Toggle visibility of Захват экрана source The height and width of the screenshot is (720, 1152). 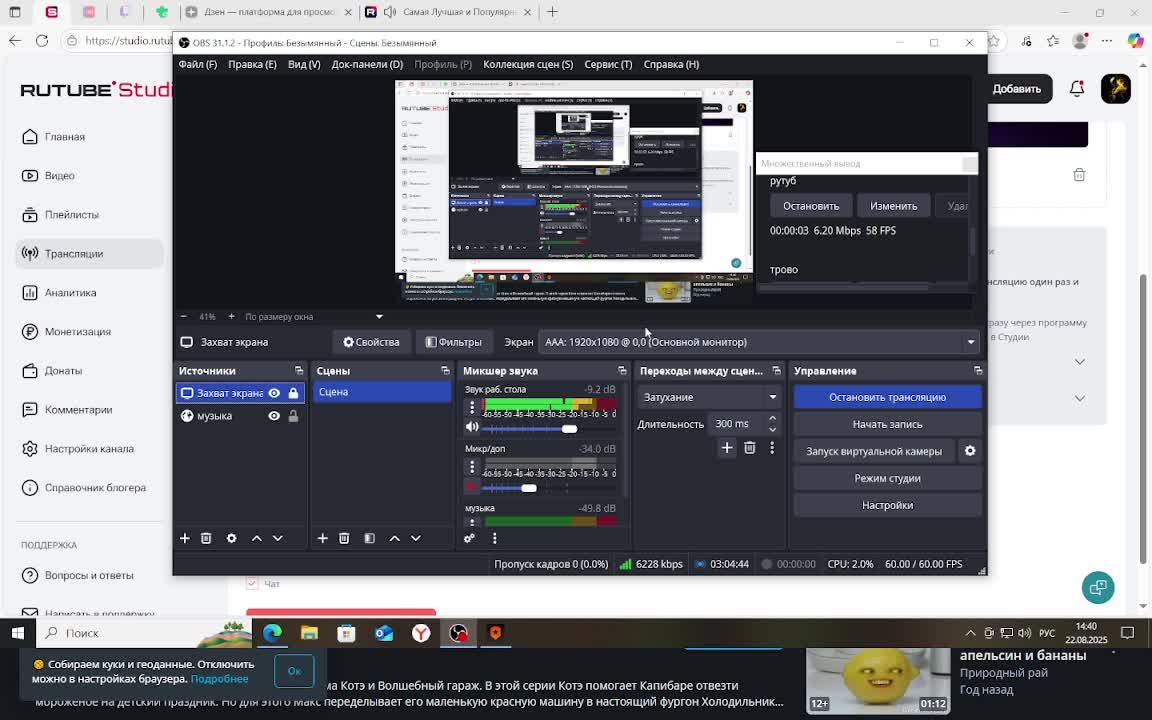tap(274, 393)
